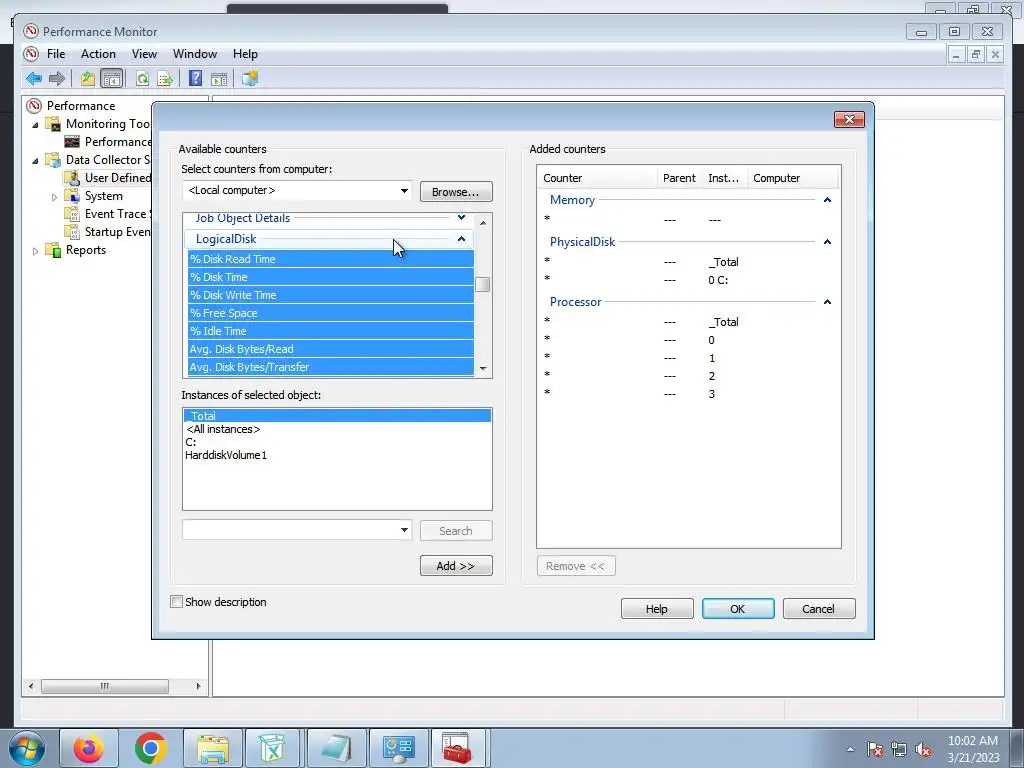1024x768 pixels.
Task: Launch Google Chrome from the taskbar
Action: click(x=150, y=748)
